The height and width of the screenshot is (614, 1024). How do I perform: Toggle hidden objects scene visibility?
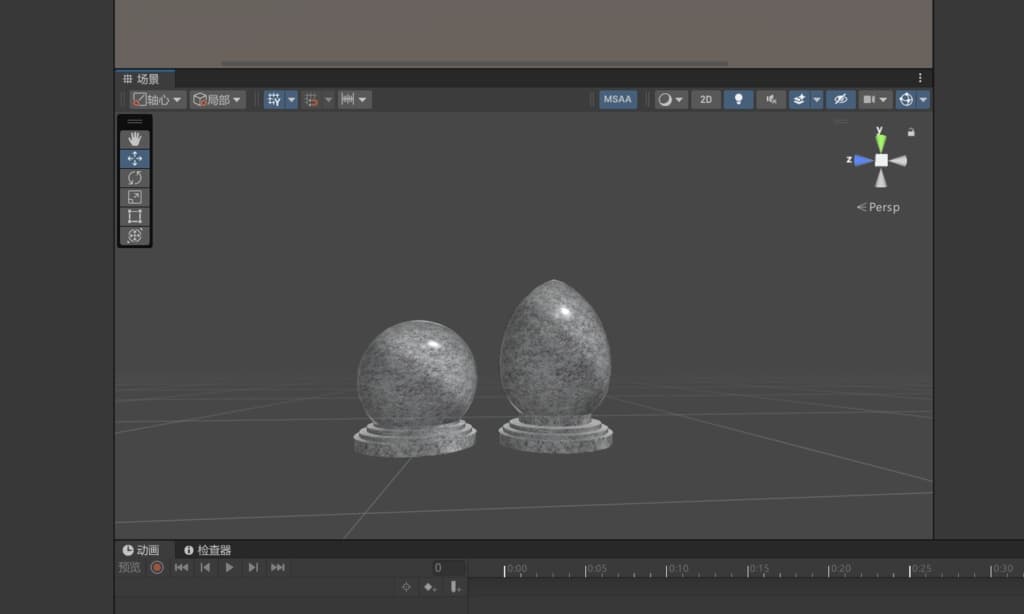pyautogui.click(x=840, y=100)
